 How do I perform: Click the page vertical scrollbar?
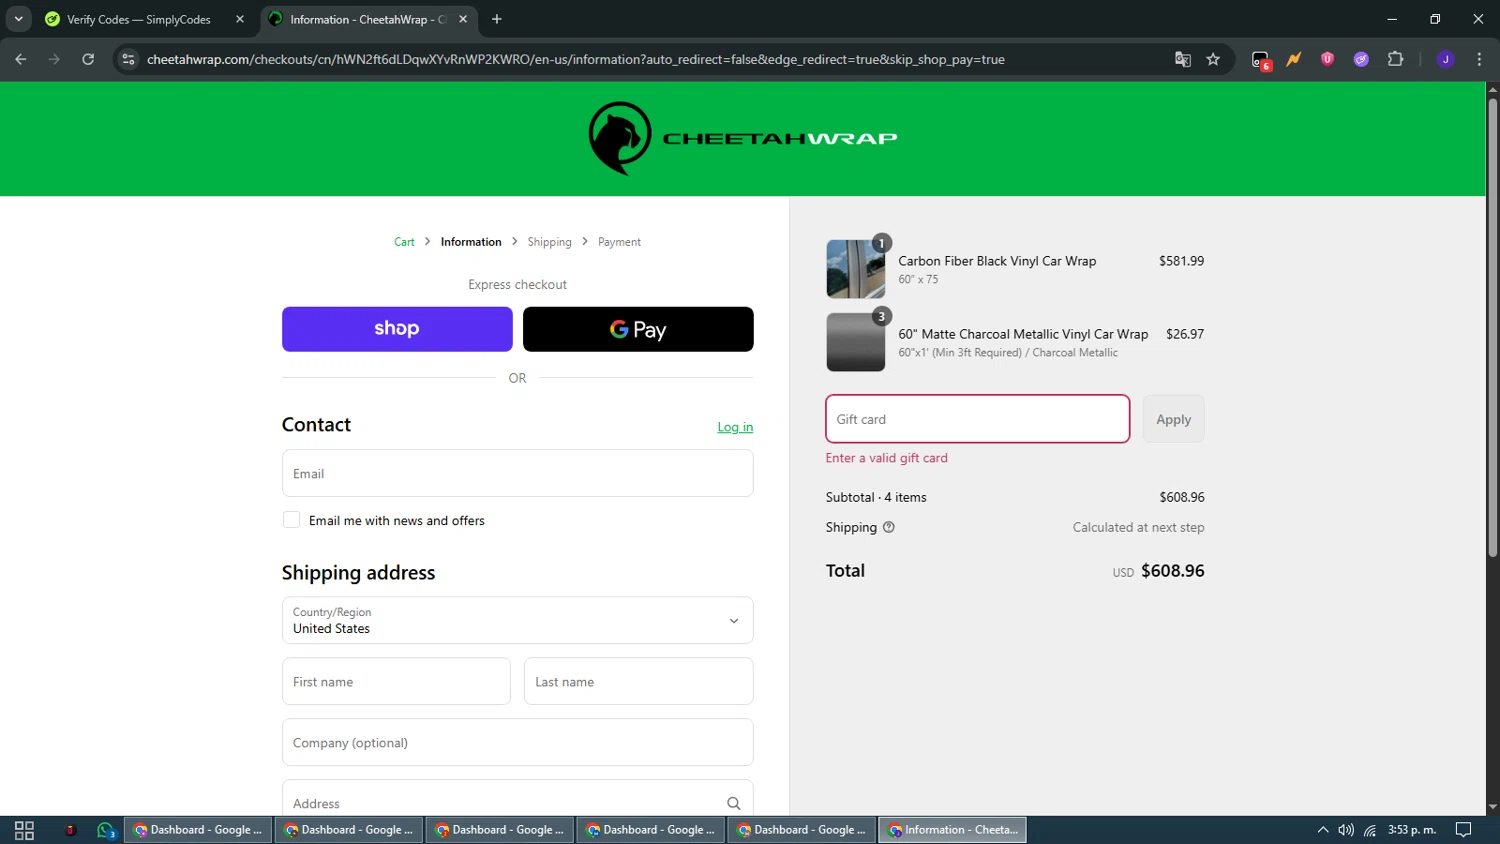1492,326
